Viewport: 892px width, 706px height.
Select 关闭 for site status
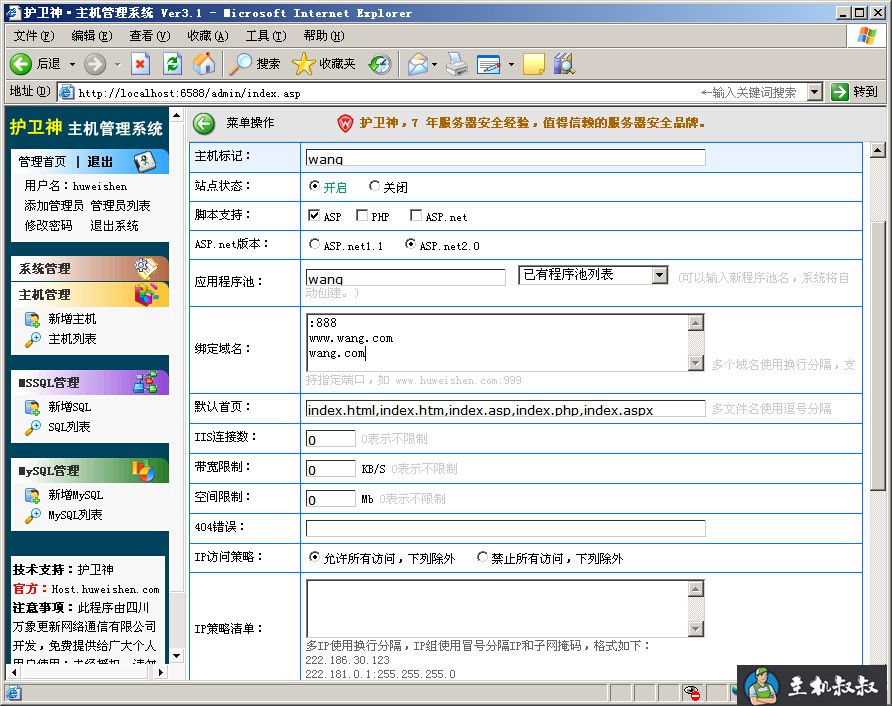click(374, 186)
